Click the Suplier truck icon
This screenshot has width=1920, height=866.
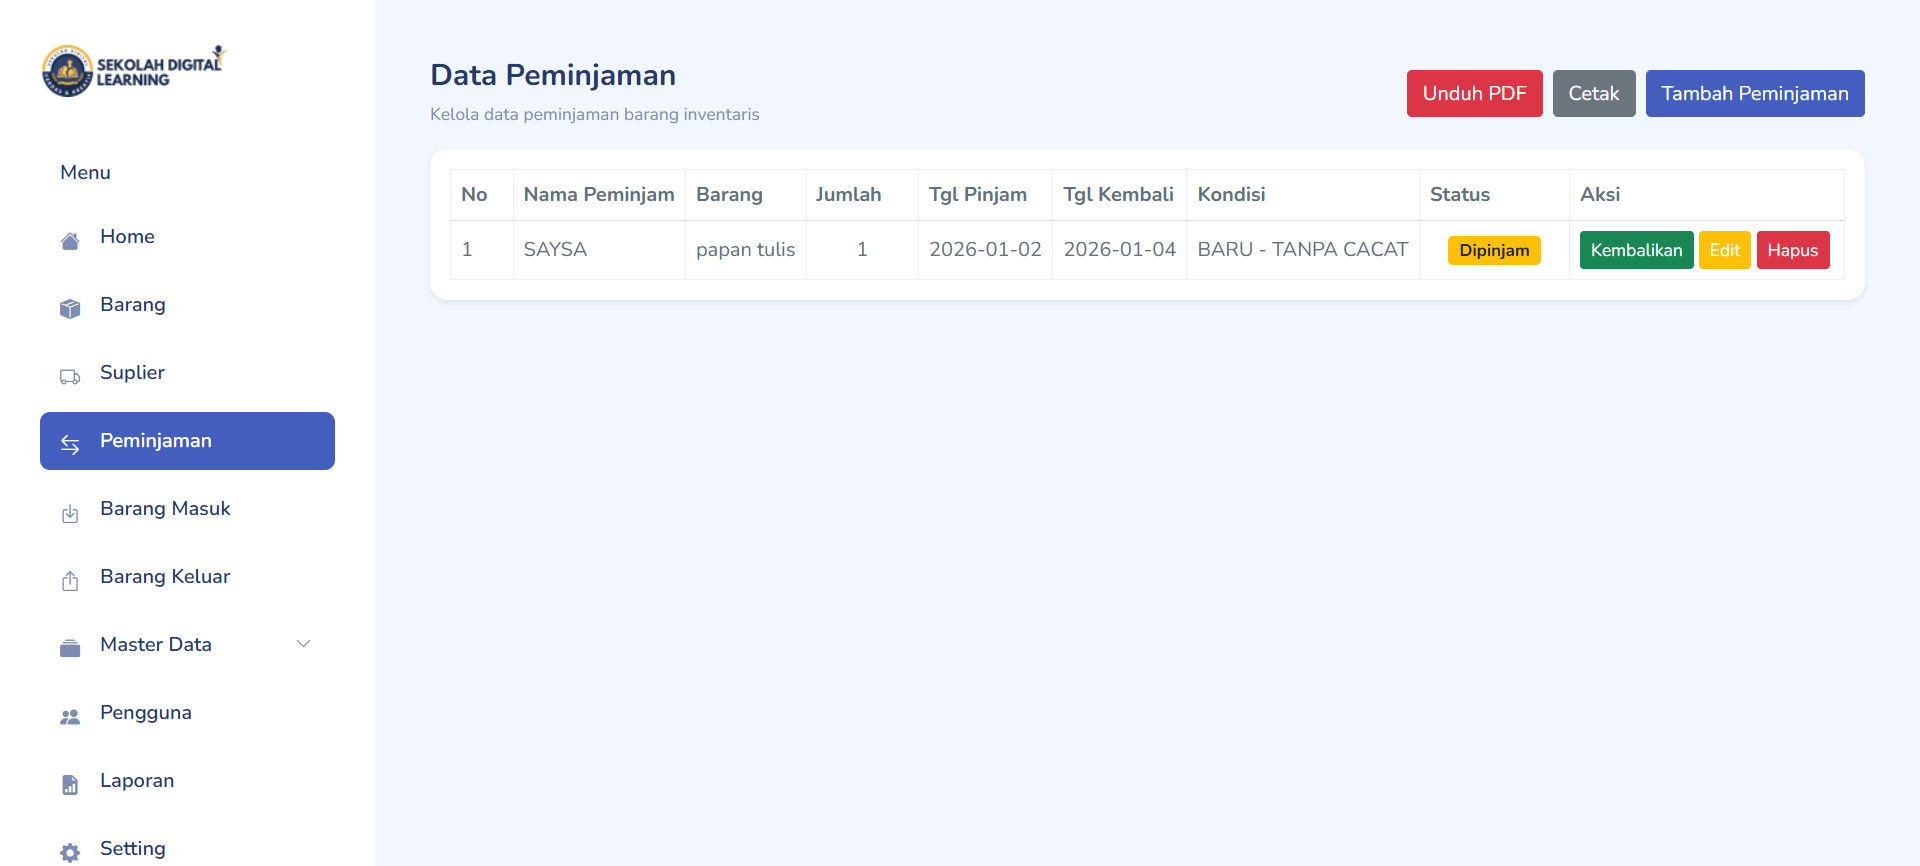tap(70, 377)
